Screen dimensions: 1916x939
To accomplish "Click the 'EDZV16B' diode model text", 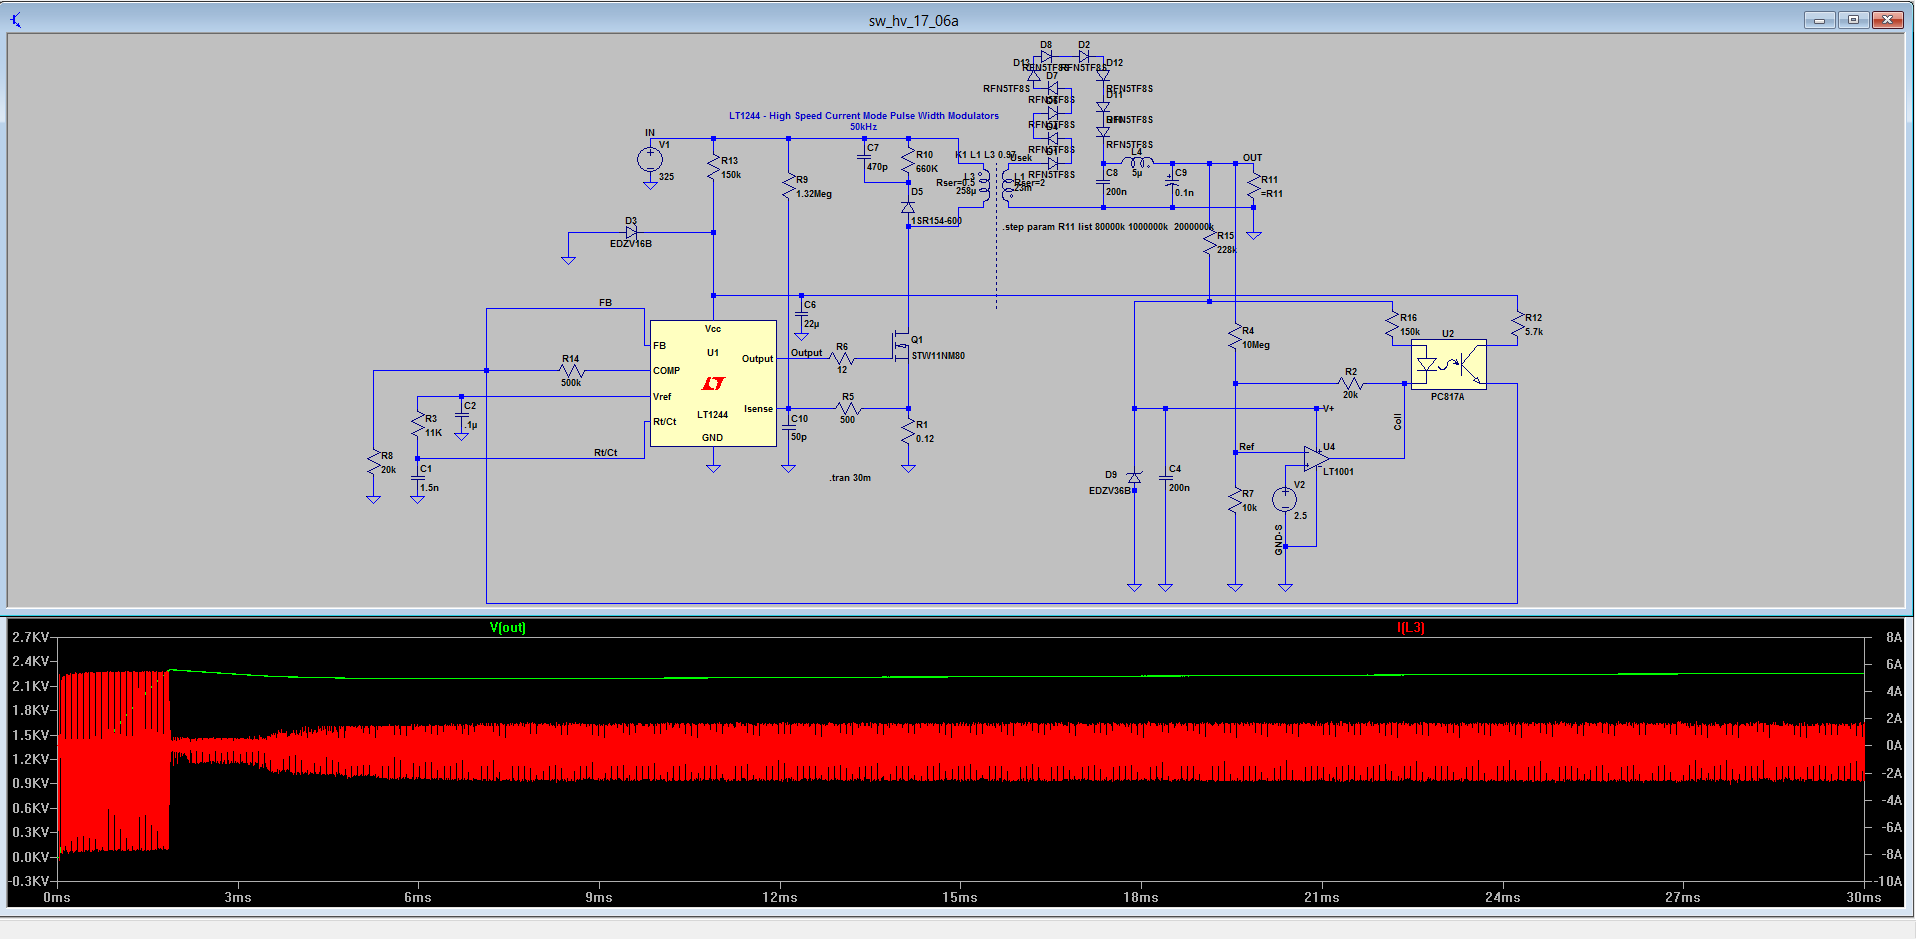I will point(631,244).
